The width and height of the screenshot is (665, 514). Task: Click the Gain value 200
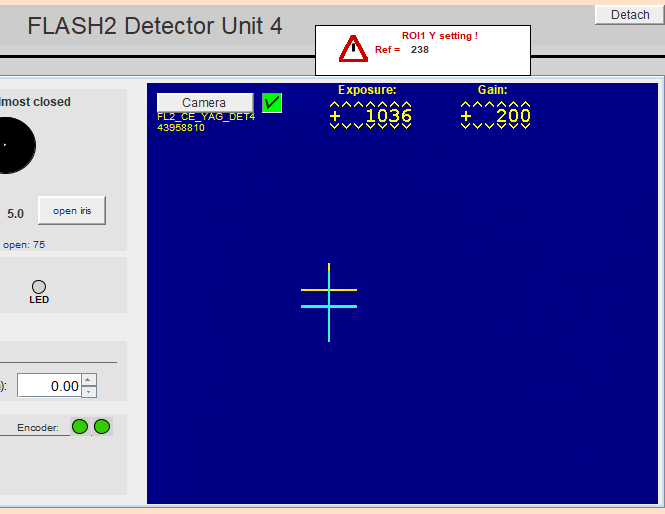pos(513,116)
